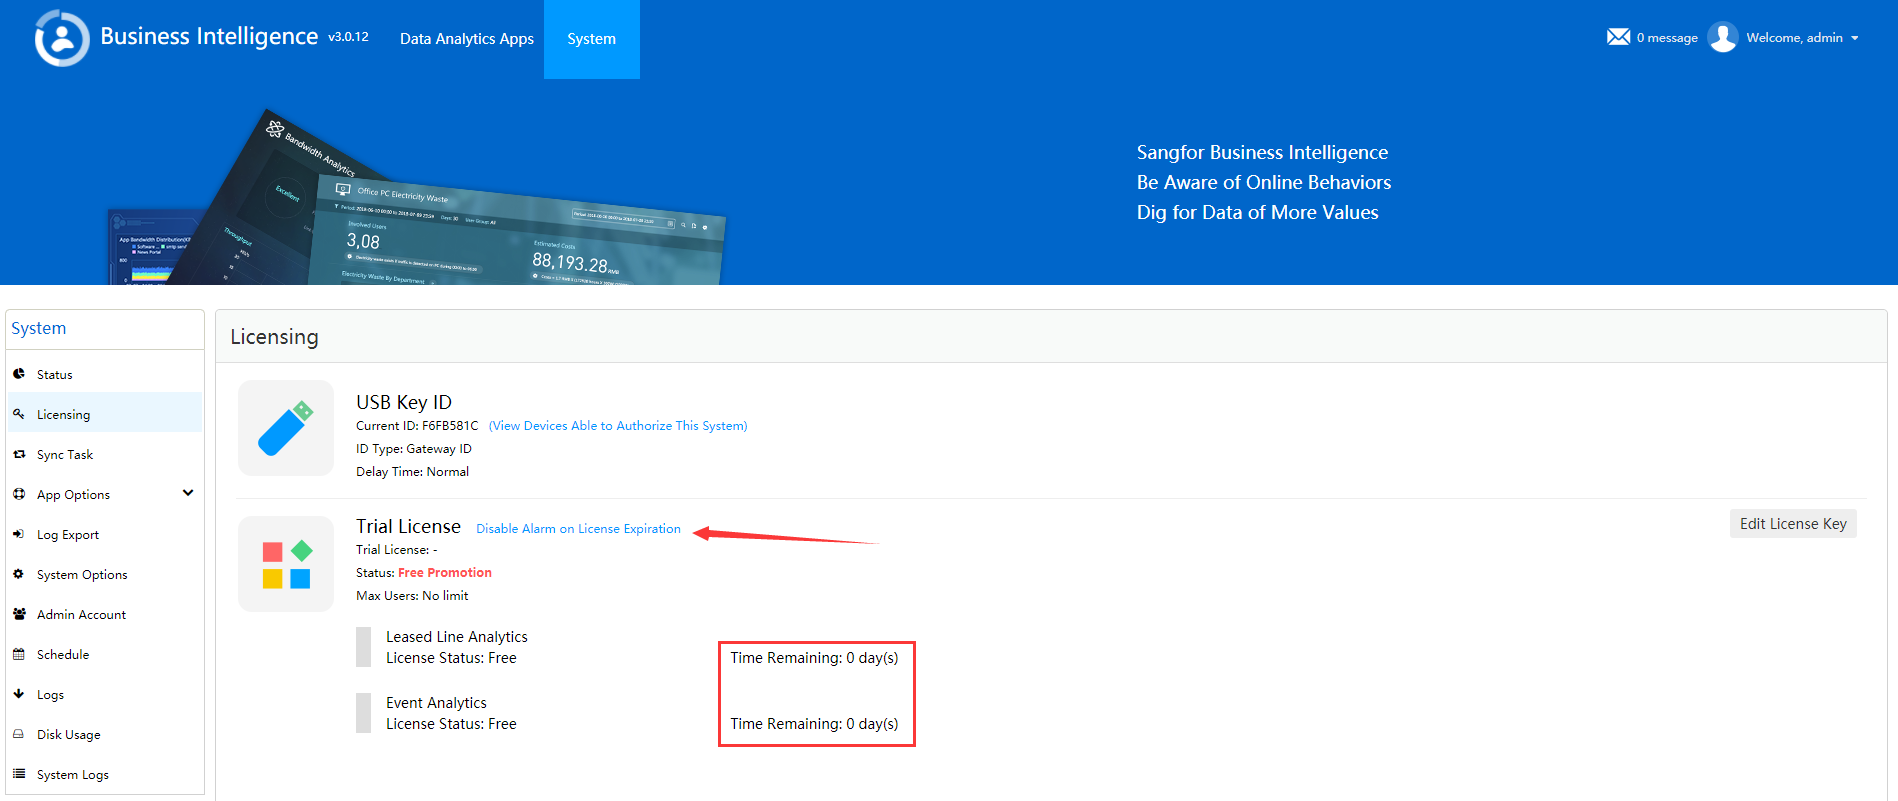Click the Licensing panel heading
The width and height of the screenshot is (1898, 801).
click(274, 337)
